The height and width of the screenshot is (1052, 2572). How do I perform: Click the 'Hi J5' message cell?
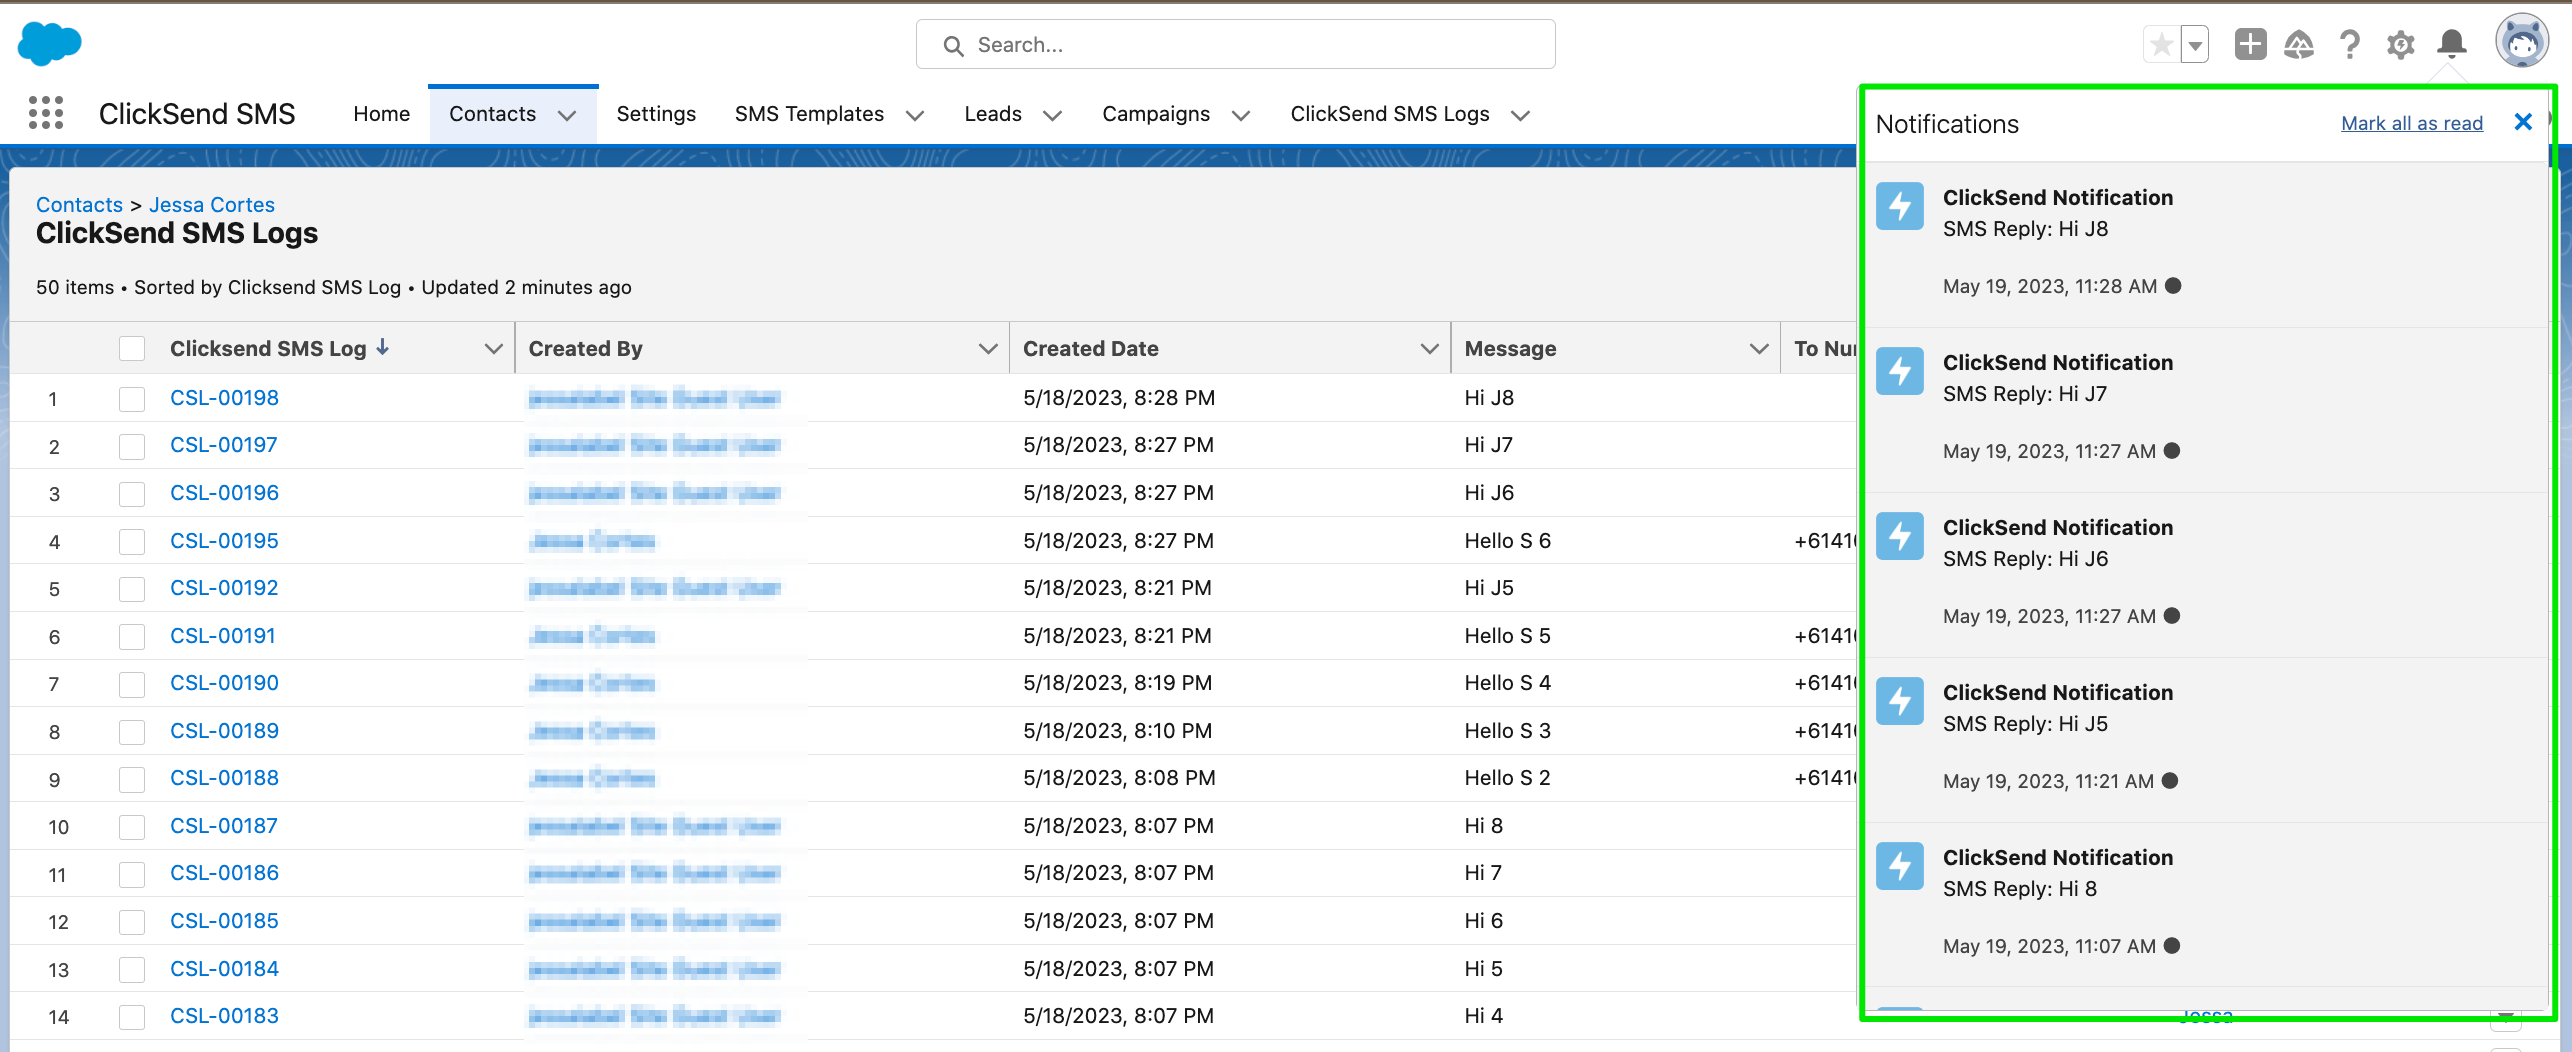(x=1489, y=587)
